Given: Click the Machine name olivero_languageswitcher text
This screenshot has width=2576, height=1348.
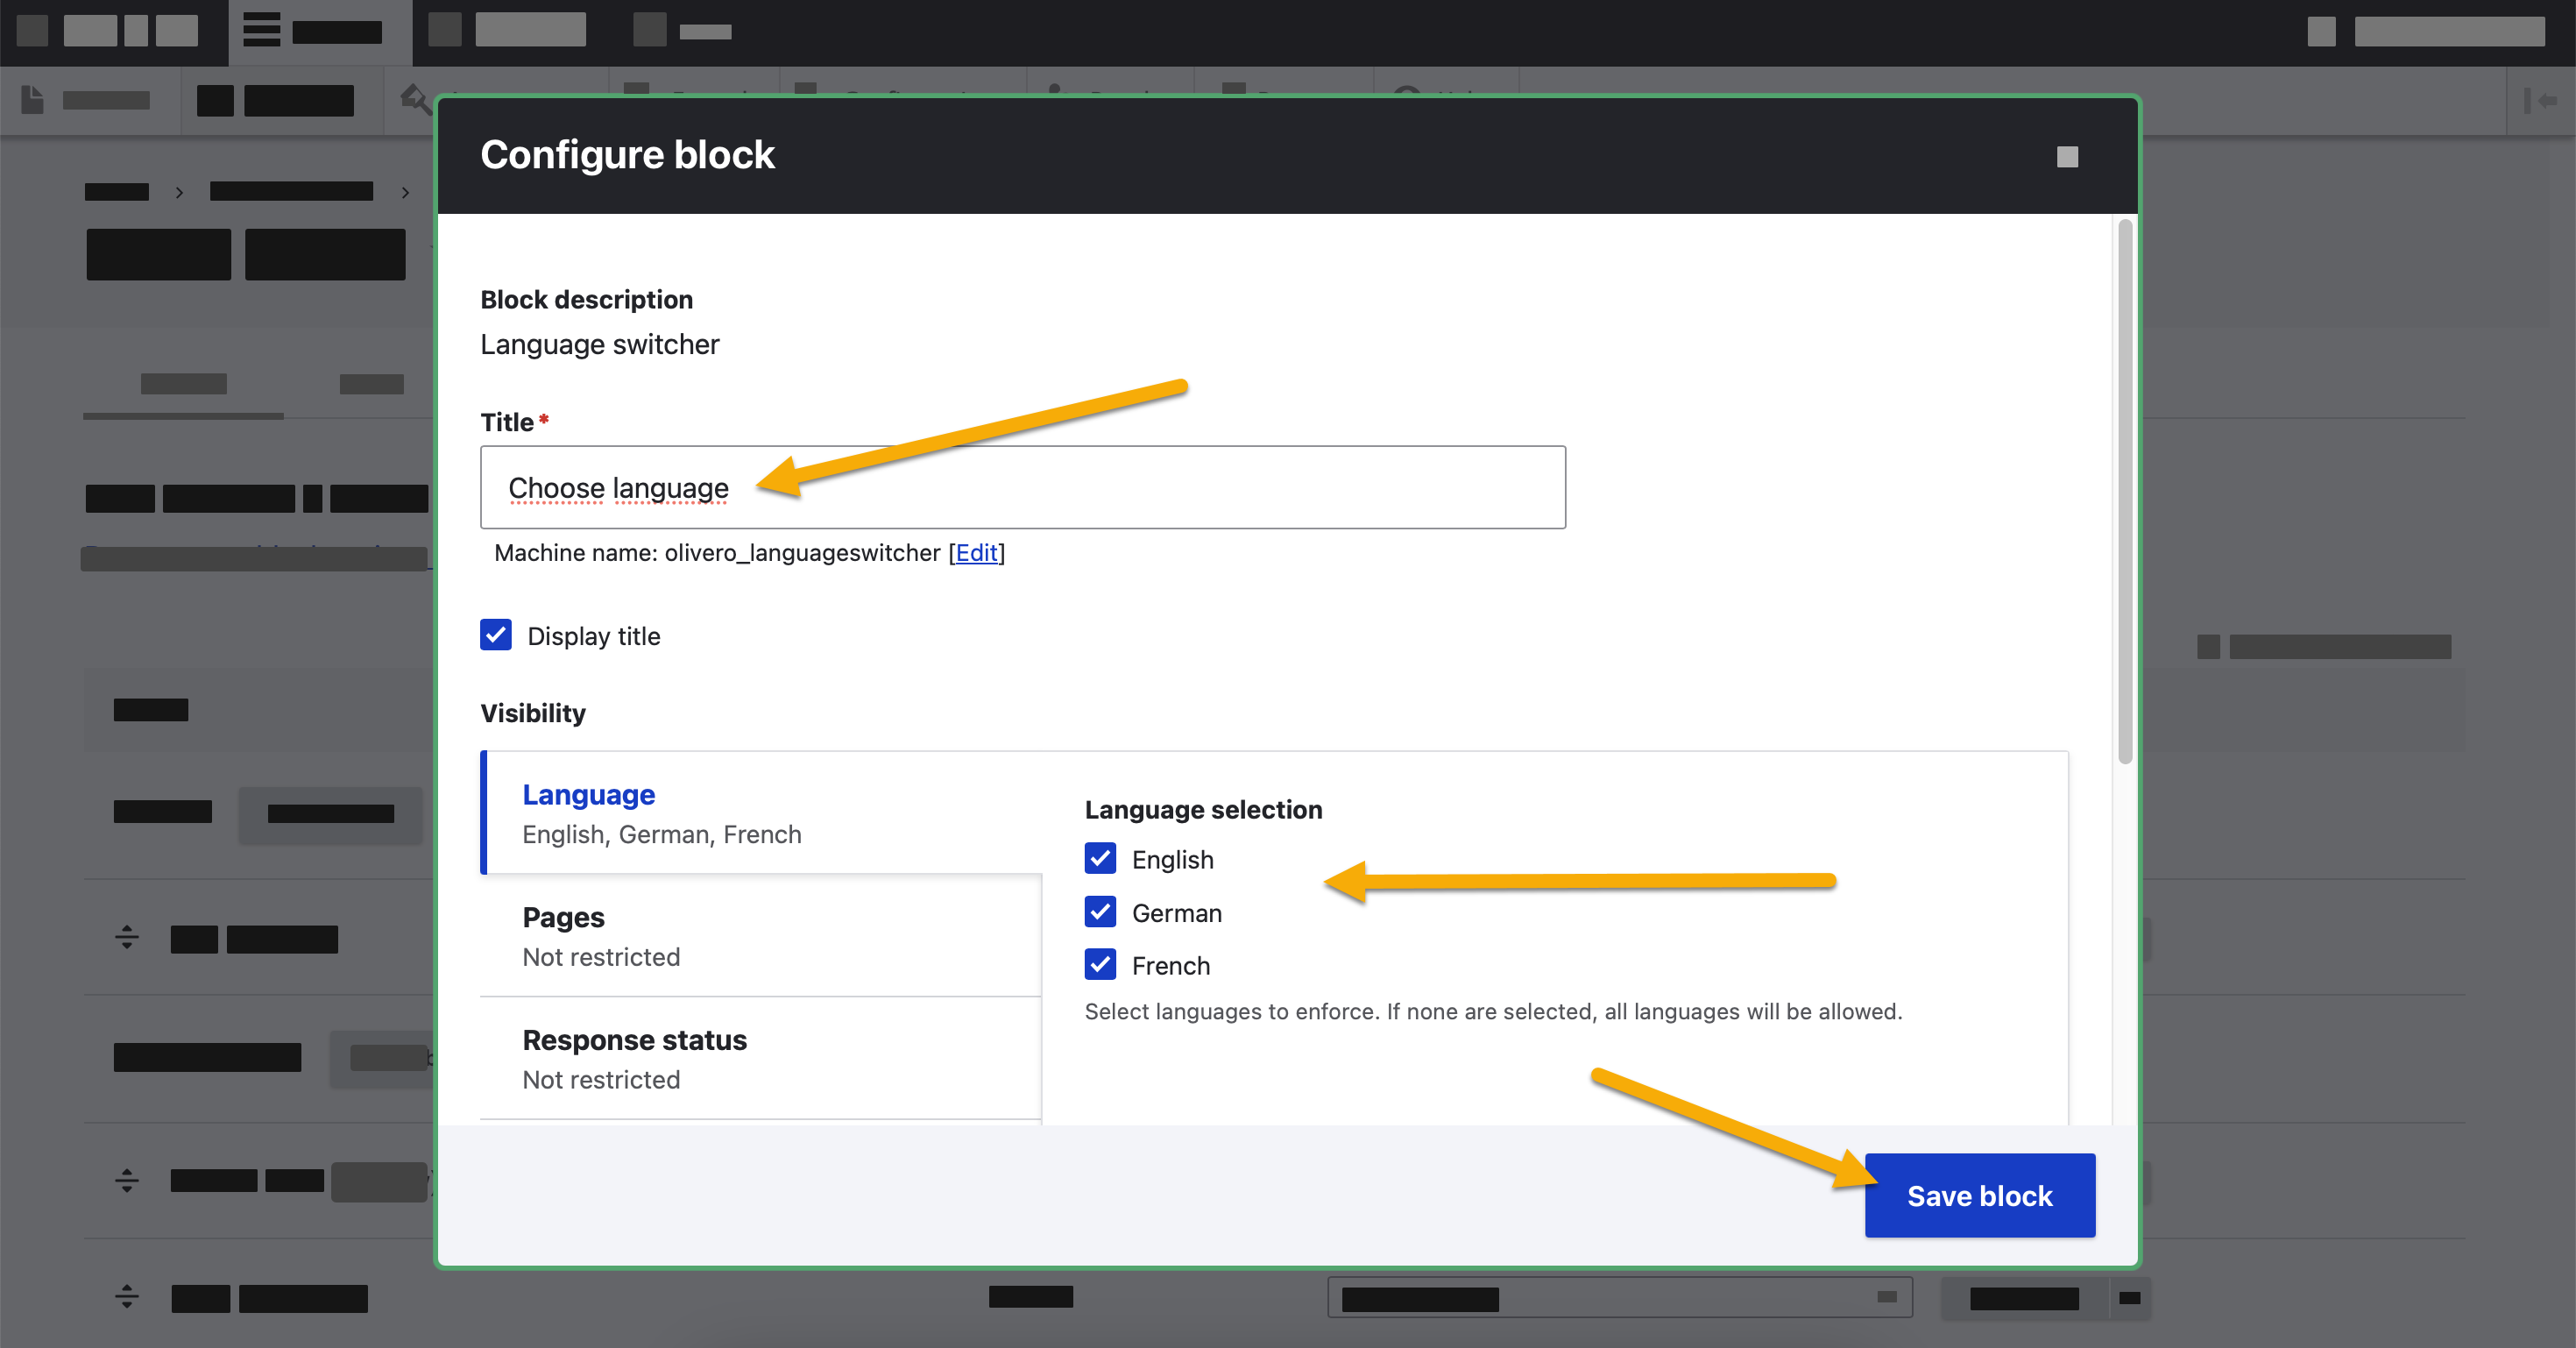Looking at the screenshot, I should click(718, 552).
